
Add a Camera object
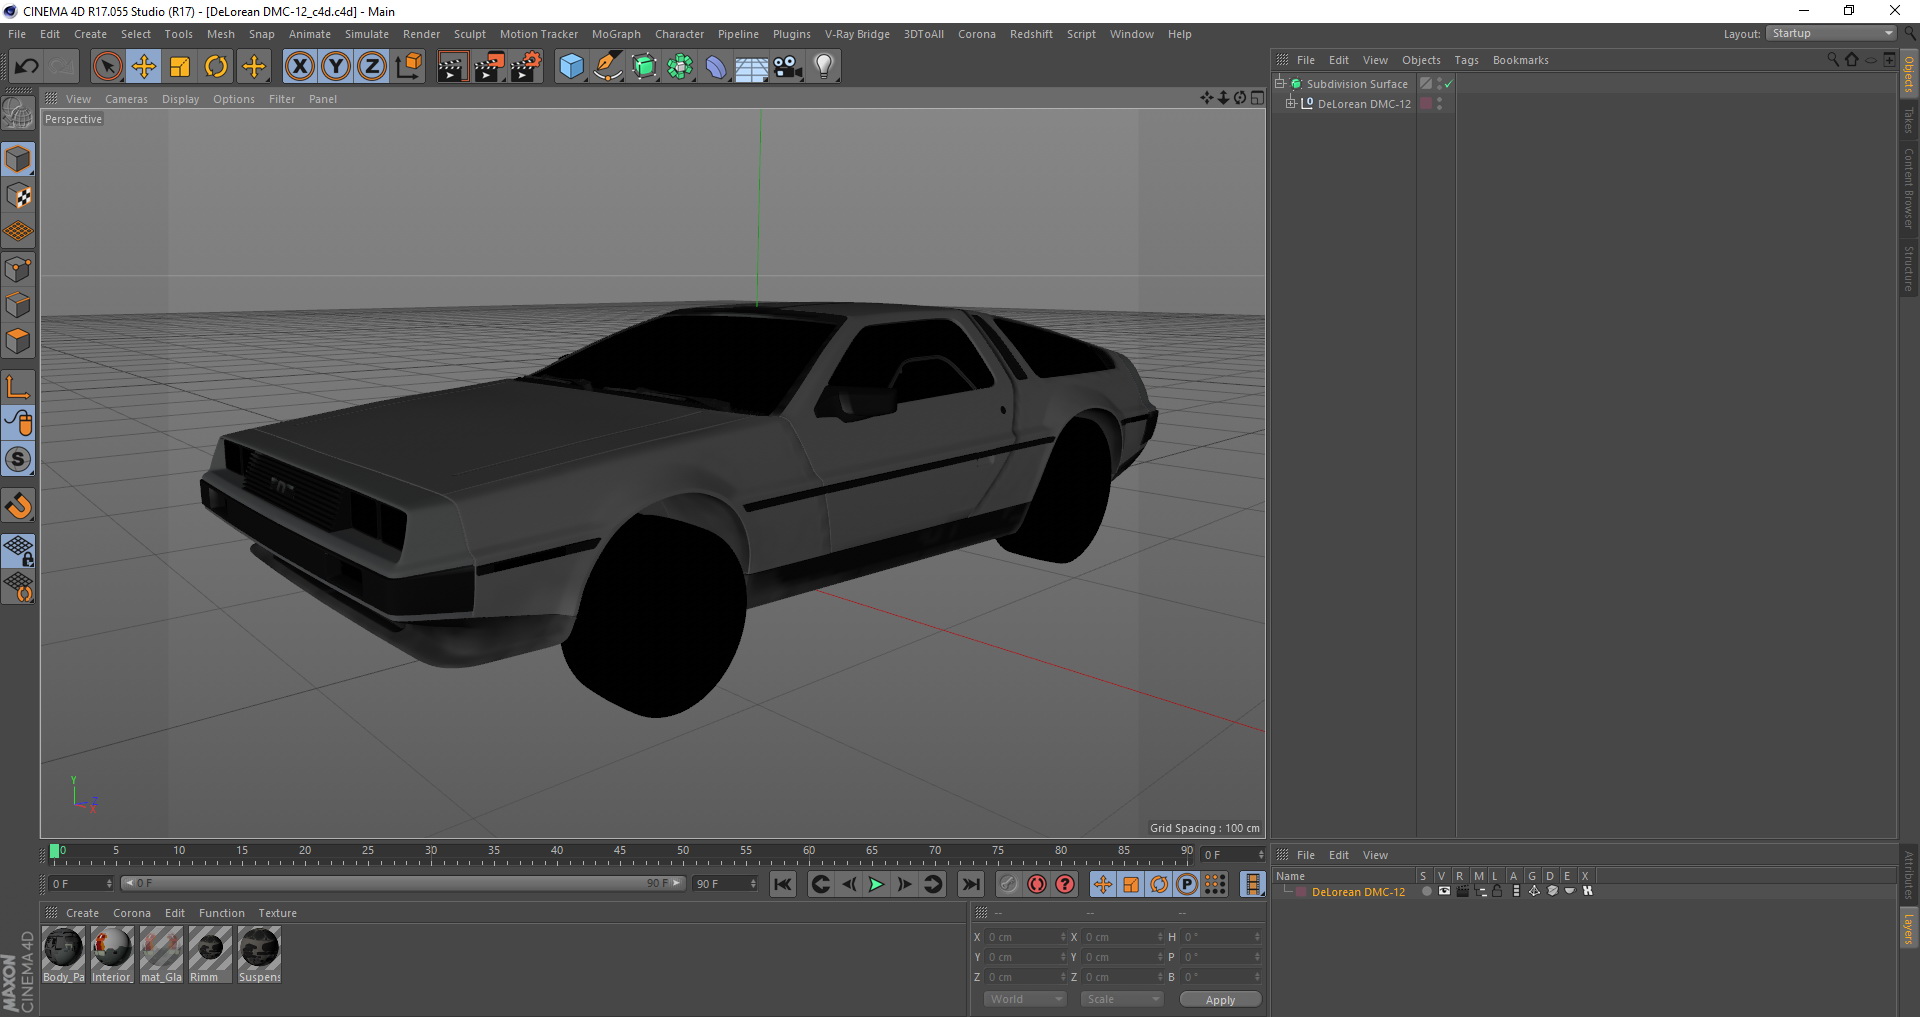[x=788, y=67]
